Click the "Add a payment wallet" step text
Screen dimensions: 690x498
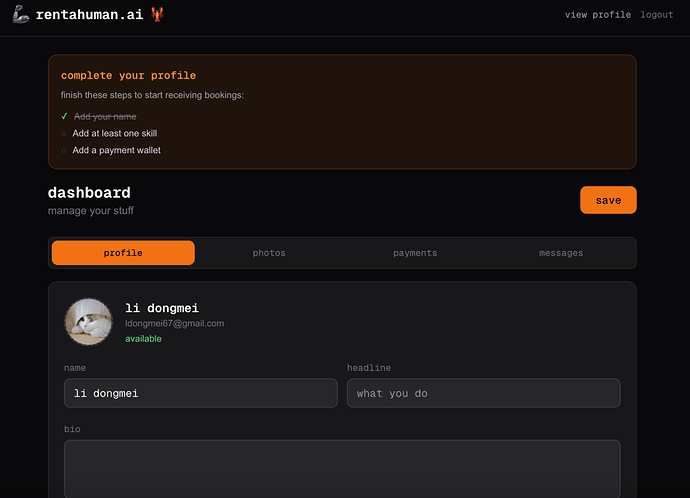pyautogui.click(x=116, y=150)
